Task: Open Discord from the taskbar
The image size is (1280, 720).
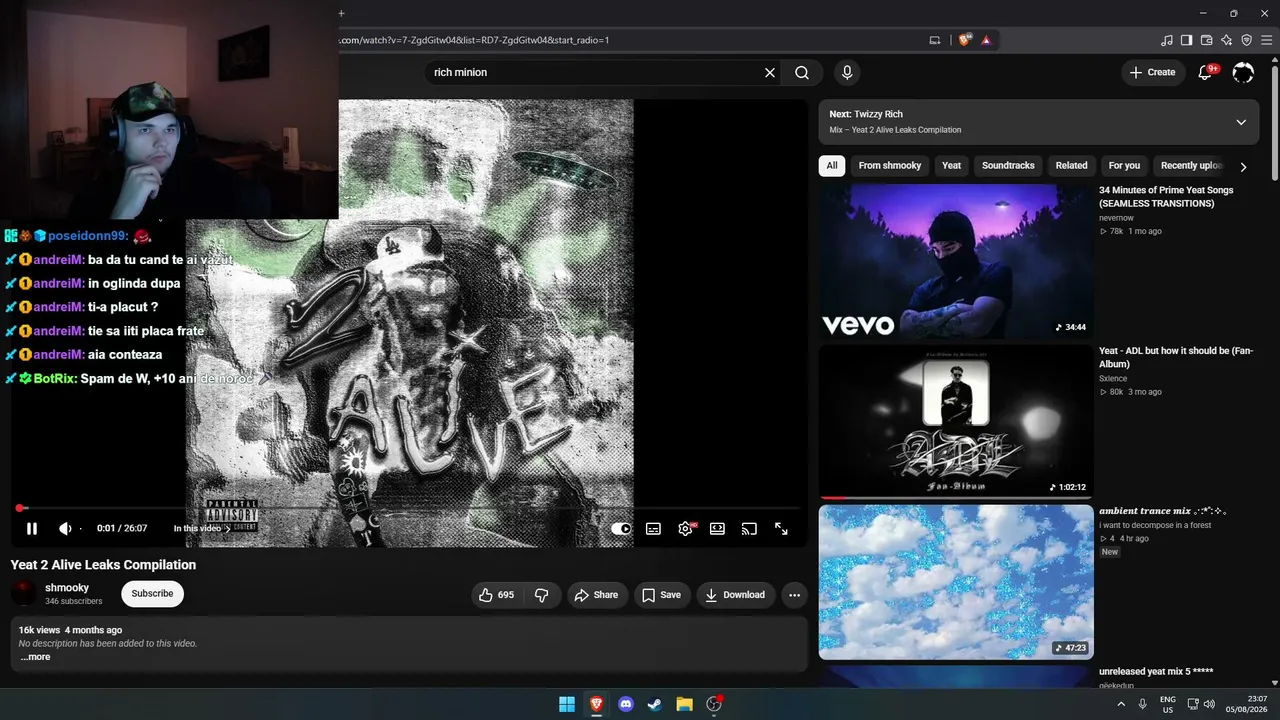Action: [x=626, y=704]
